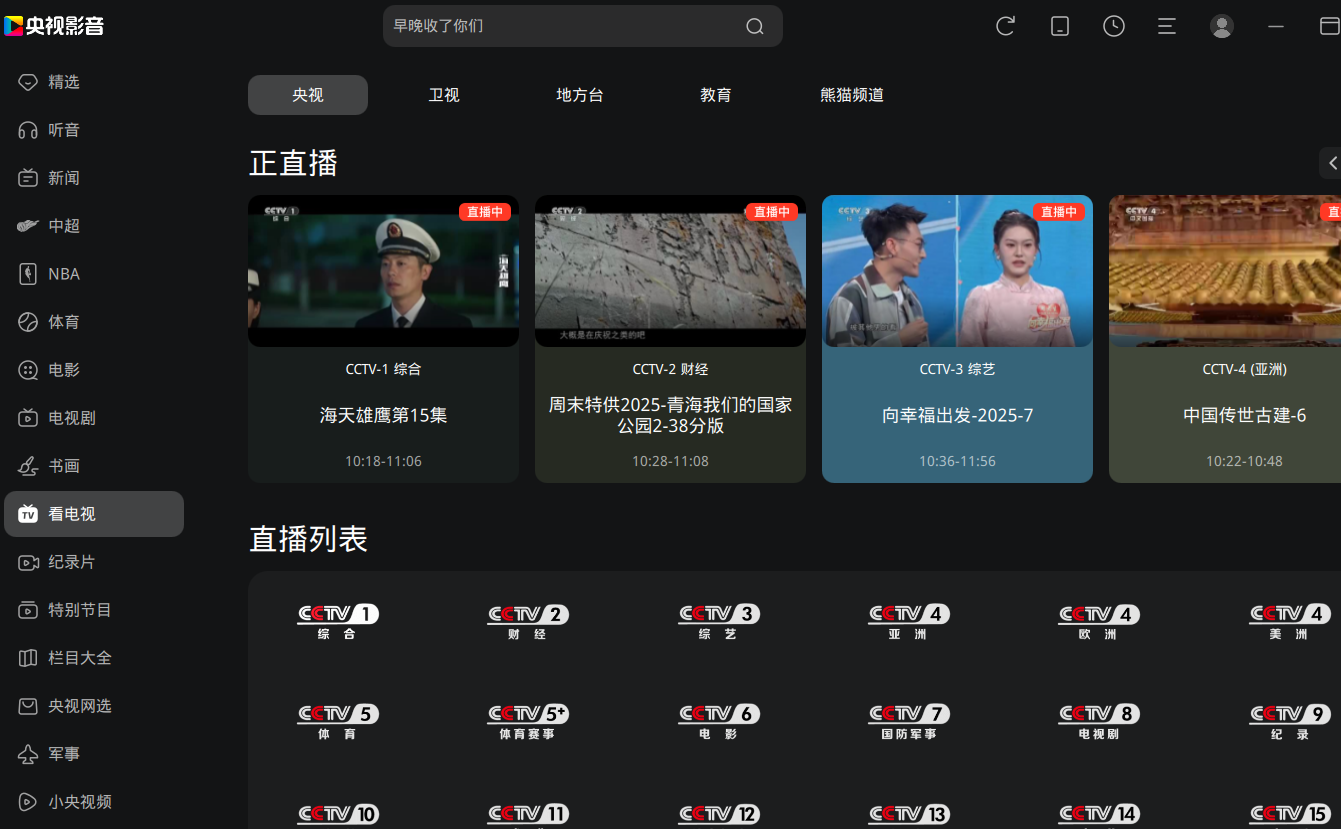This screenshot has width=1341, height=829.
Task: Open CCTV-1 综合 channel logo
Action: click(338, 621)
